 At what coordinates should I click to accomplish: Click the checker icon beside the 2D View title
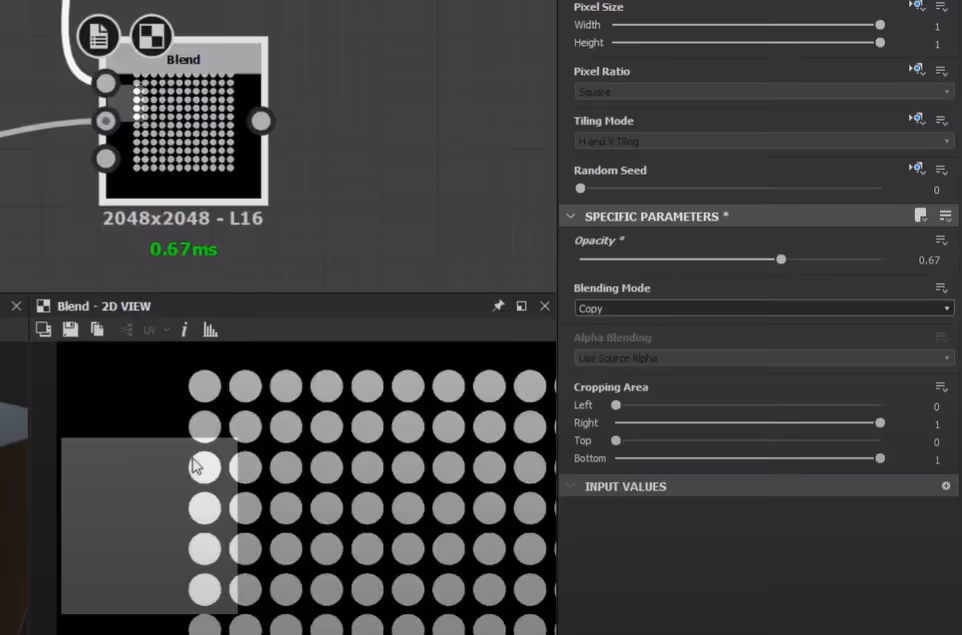(x=43, y=306)
